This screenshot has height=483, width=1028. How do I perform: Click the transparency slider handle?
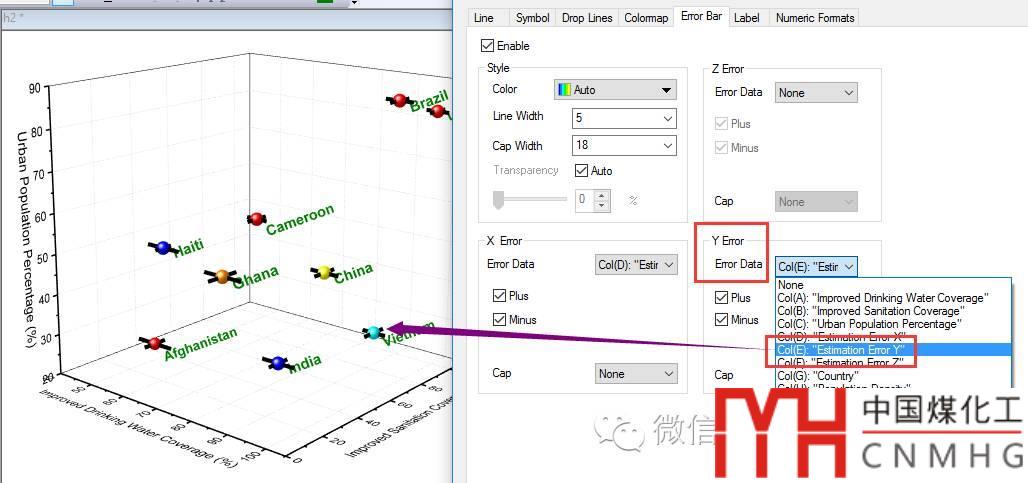click(498, 199)
